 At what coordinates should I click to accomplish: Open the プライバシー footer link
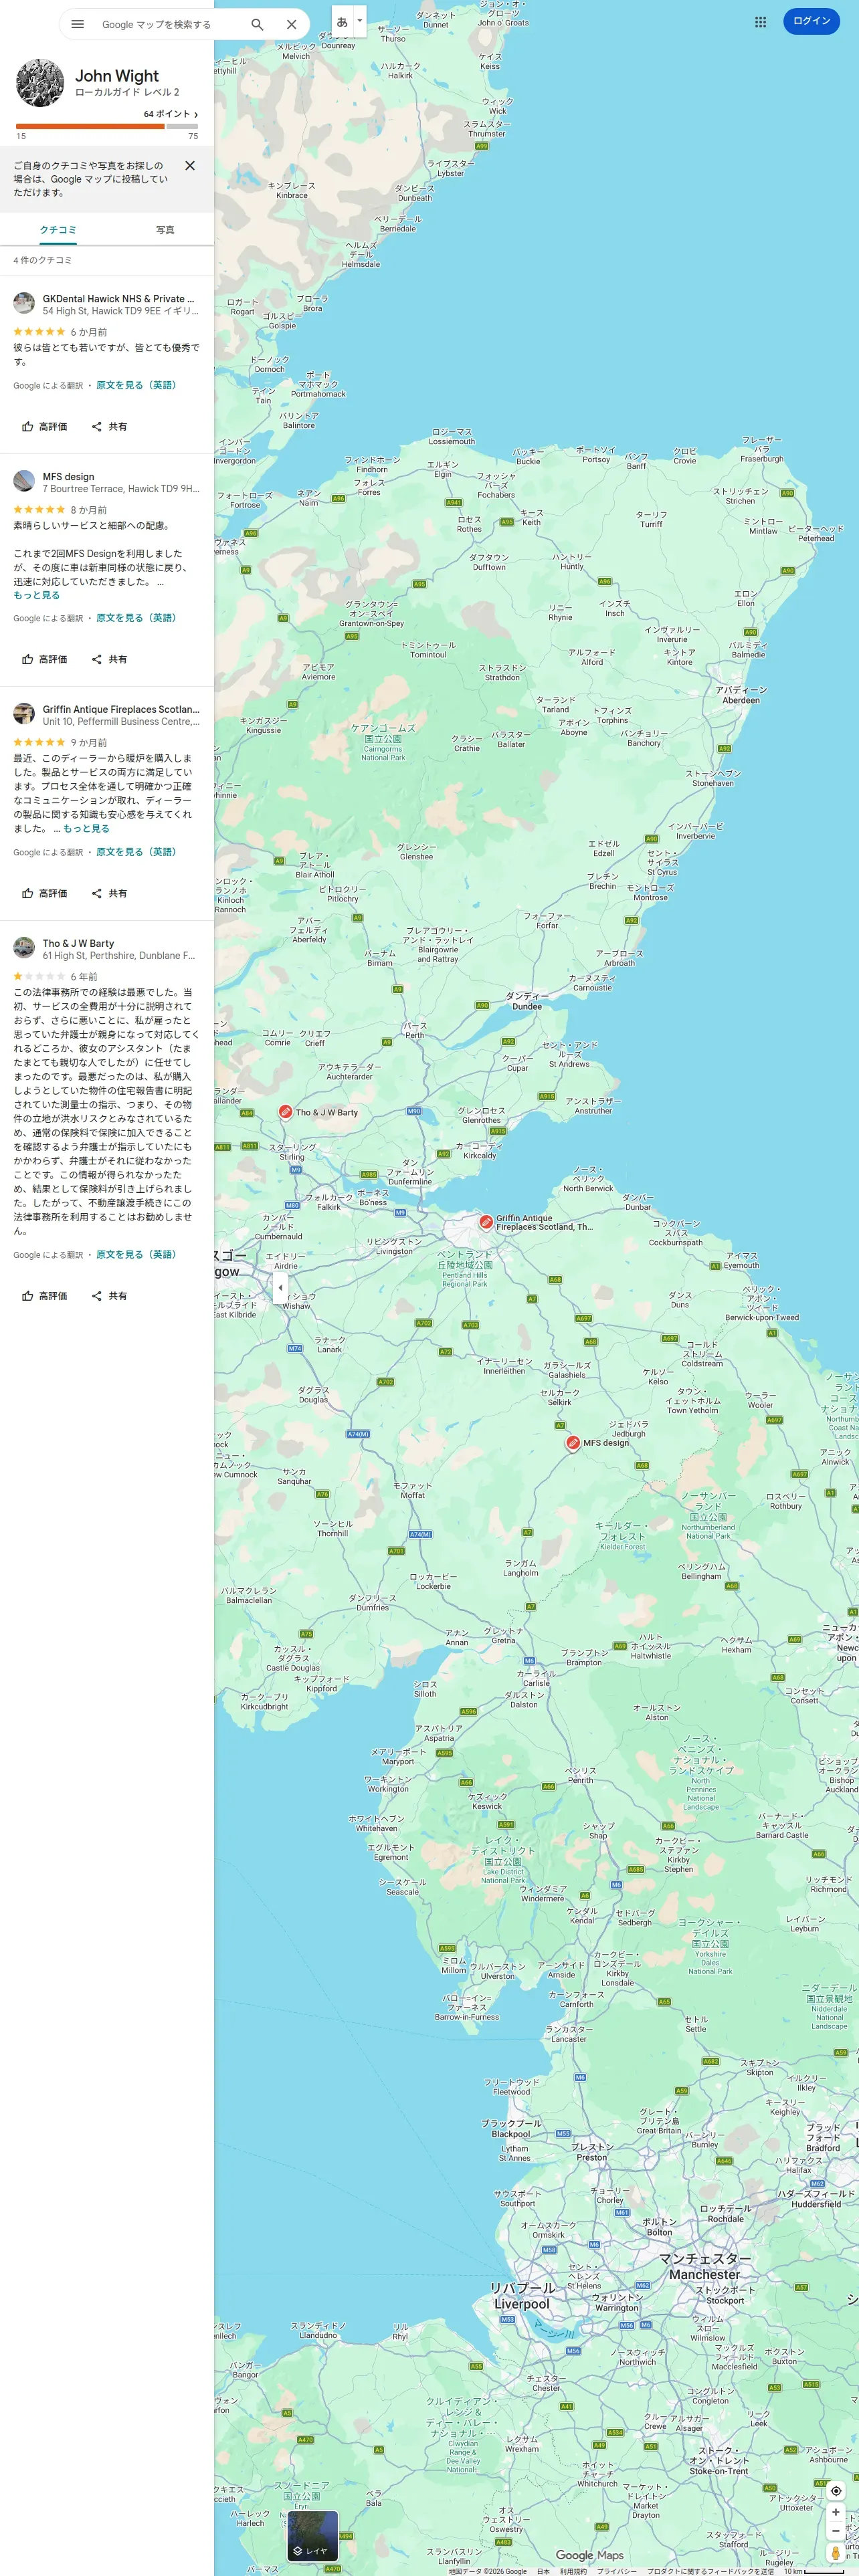tap(617, 2571)
